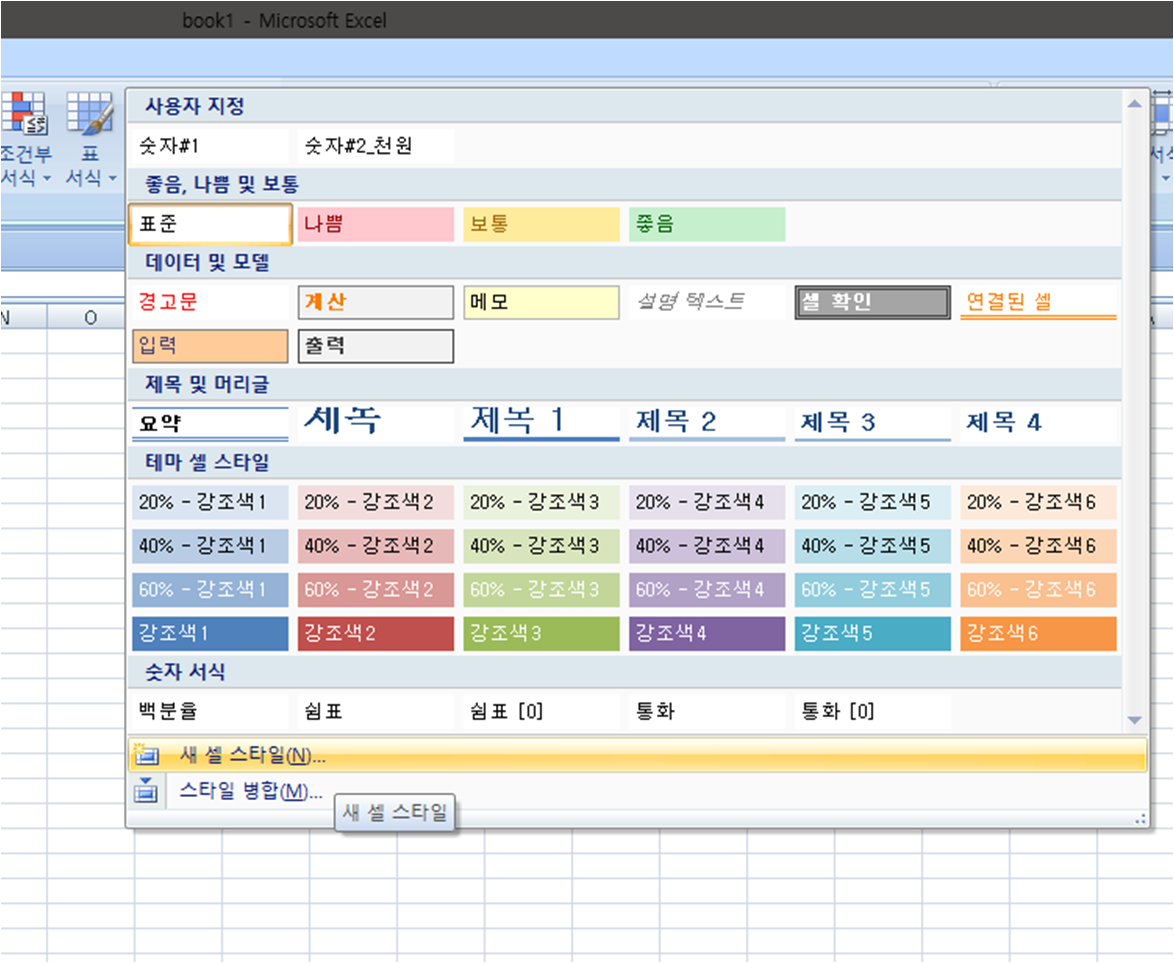Apply the large 제목 title style
This screenshot has height=963, width=1174.
[x=375, y=424]
